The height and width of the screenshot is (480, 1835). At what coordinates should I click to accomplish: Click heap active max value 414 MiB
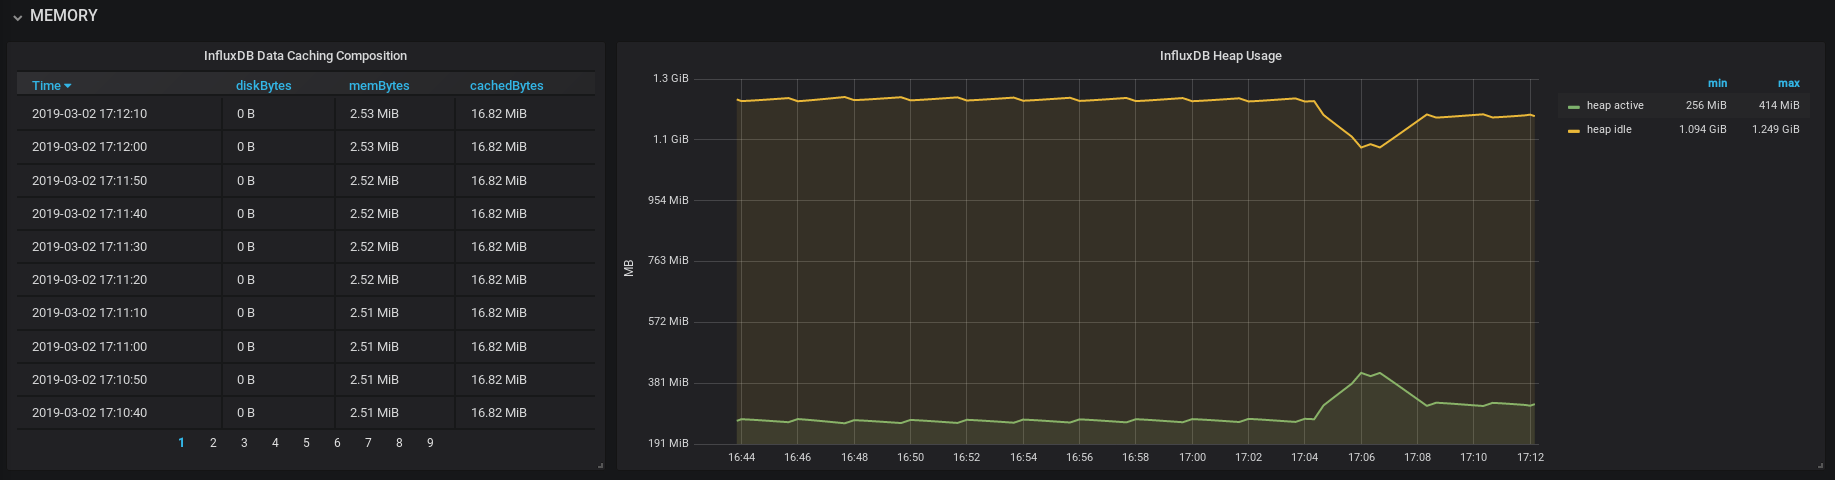coord(1779,106)
